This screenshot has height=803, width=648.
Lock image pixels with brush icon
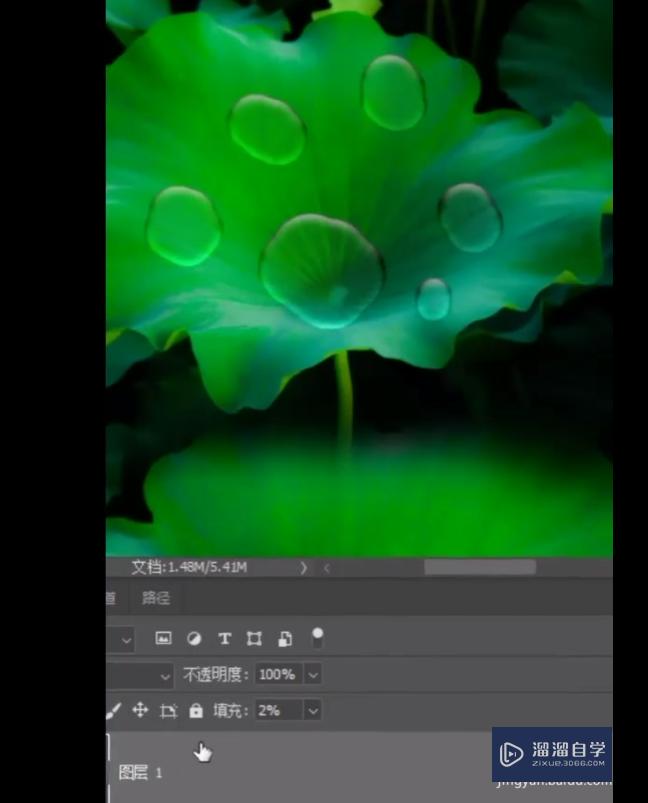point(113,711)
